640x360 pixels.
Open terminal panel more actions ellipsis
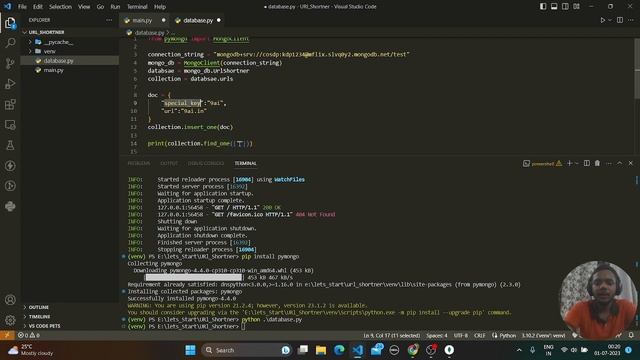609,163
